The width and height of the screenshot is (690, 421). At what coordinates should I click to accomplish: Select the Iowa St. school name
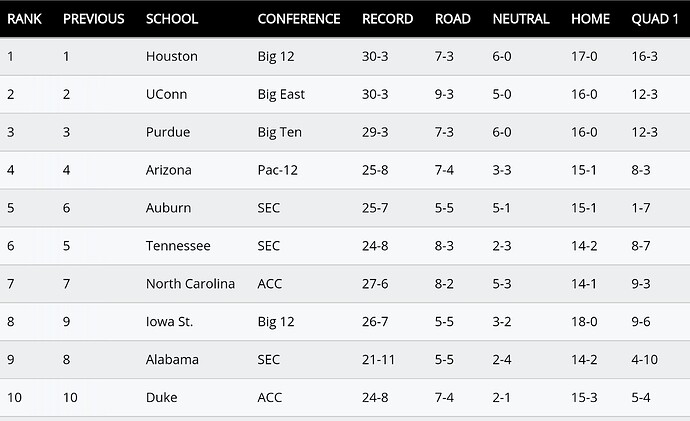(x=169, y=322)
